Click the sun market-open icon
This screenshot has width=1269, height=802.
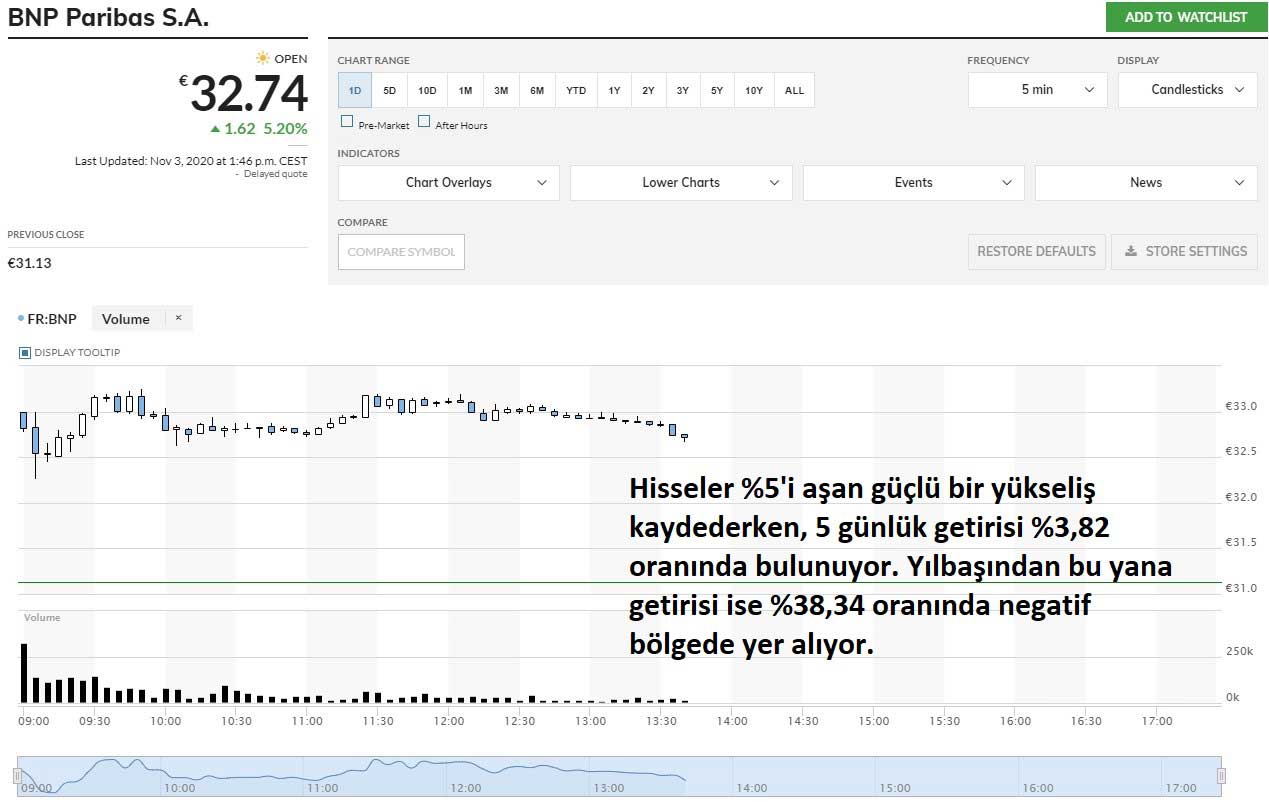tap(262, 58)
